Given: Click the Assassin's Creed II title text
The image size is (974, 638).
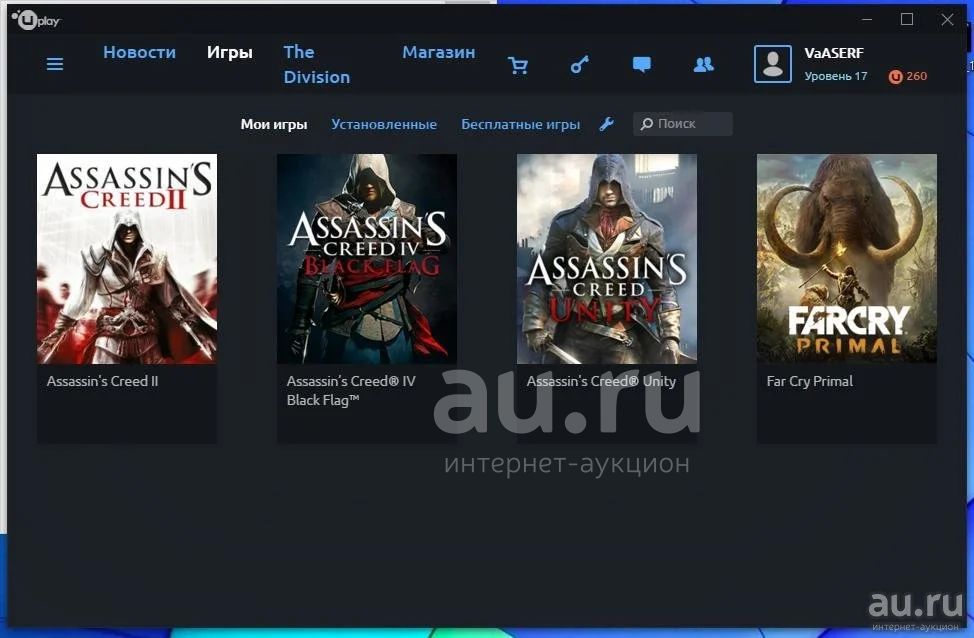Looking at the screenshot, I should pos(102,381).
